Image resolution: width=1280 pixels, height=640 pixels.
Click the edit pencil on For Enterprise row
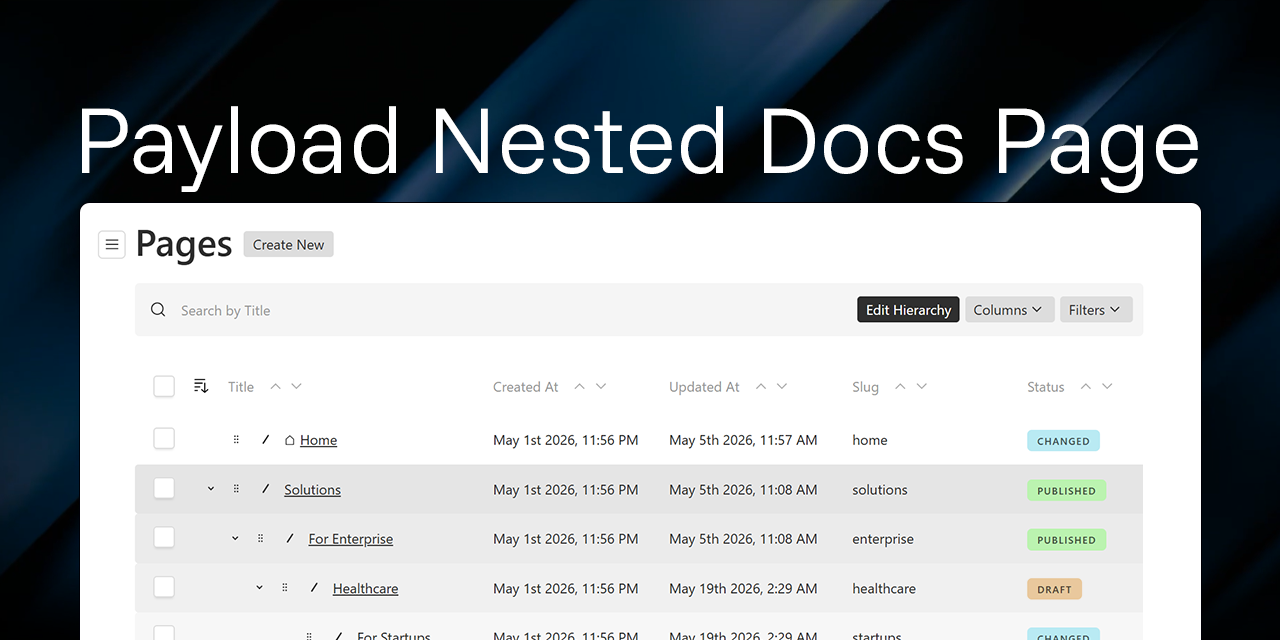coord(290,537)
